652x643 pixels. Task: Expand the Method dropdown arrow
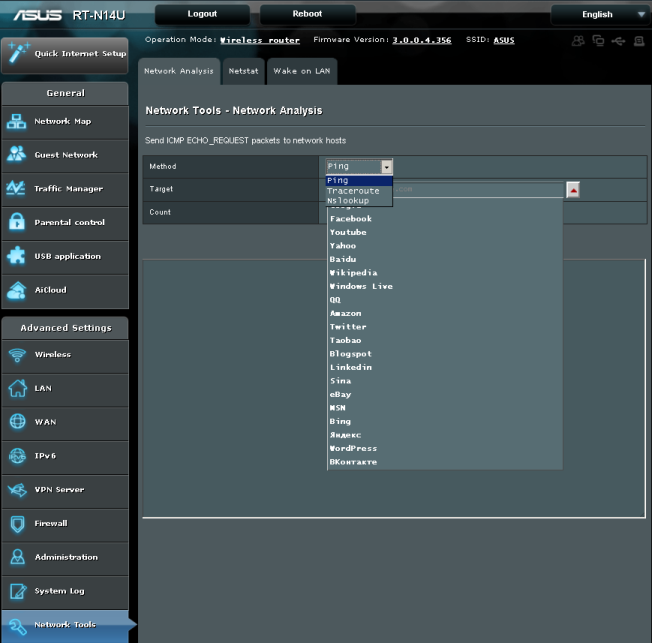pyautogui.click(x=387, y=167)
